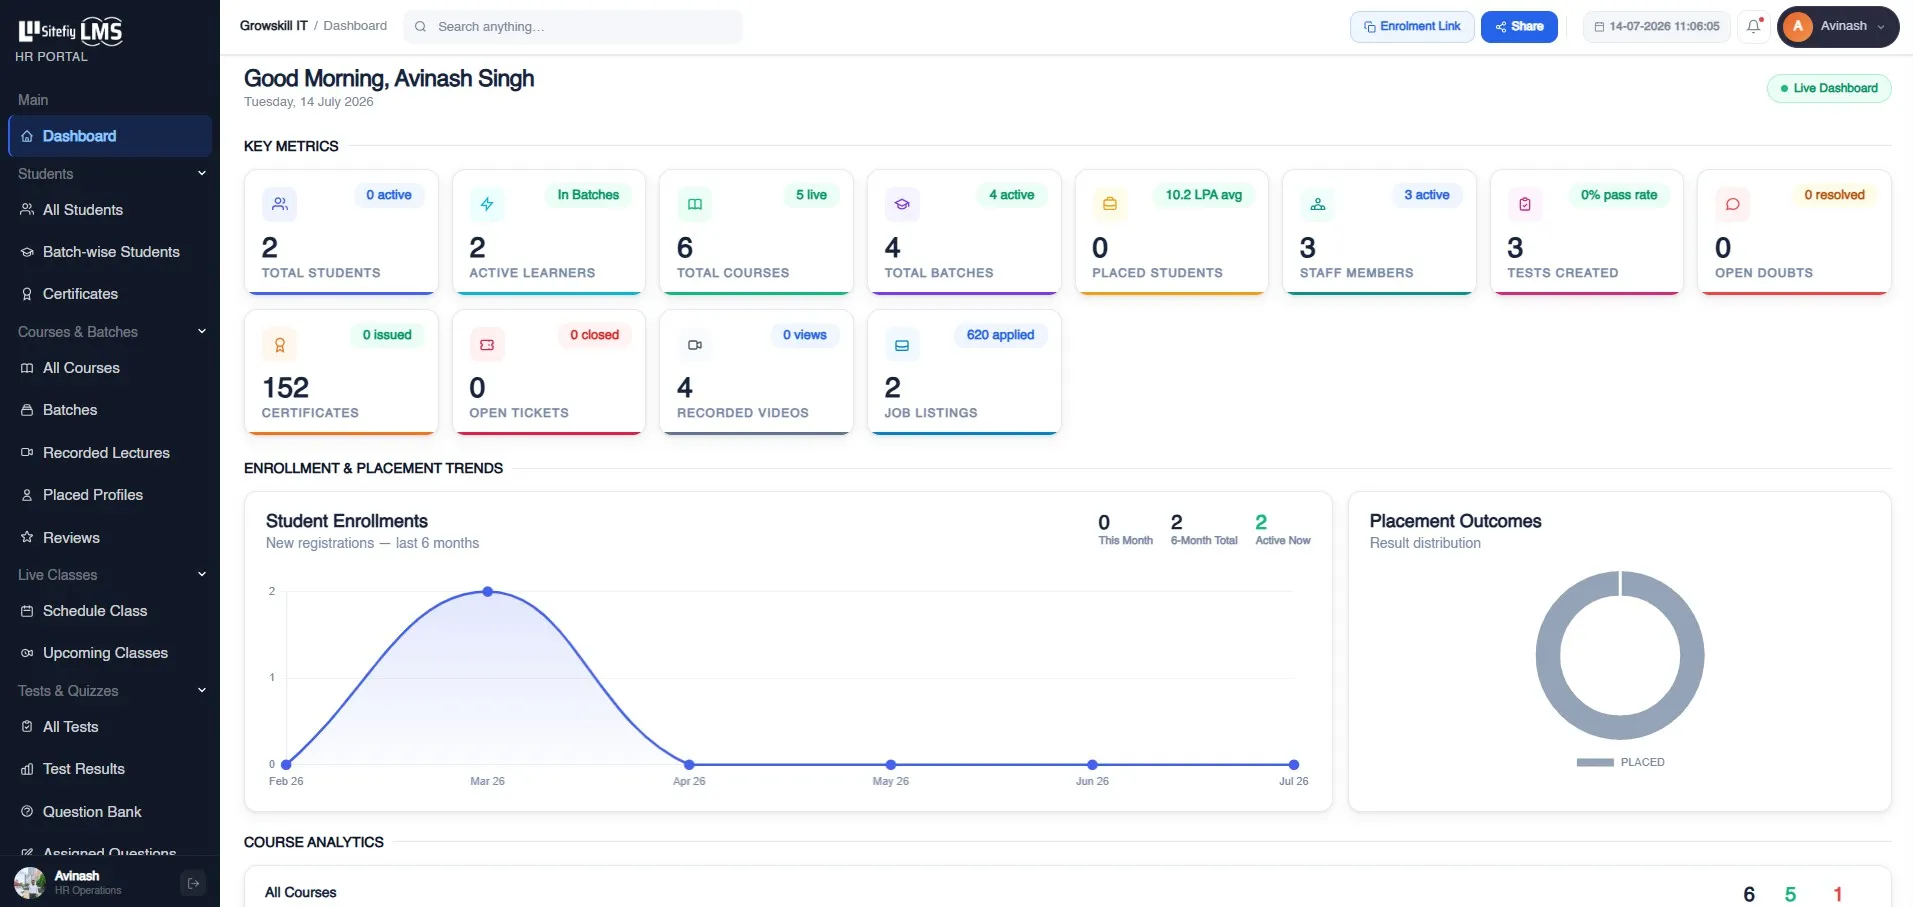Open Dashboard in the sidebar

coord(110,136)
